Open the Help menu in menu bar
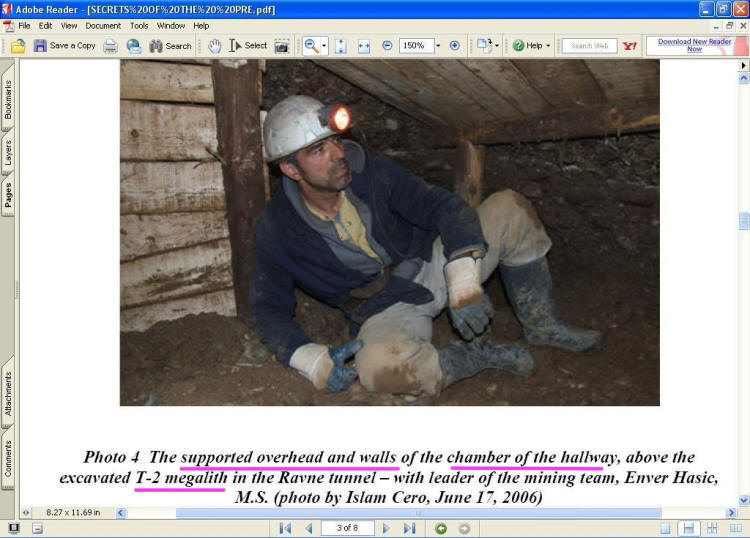This screenshot has height=538, width=750. (x=201, y=26)
